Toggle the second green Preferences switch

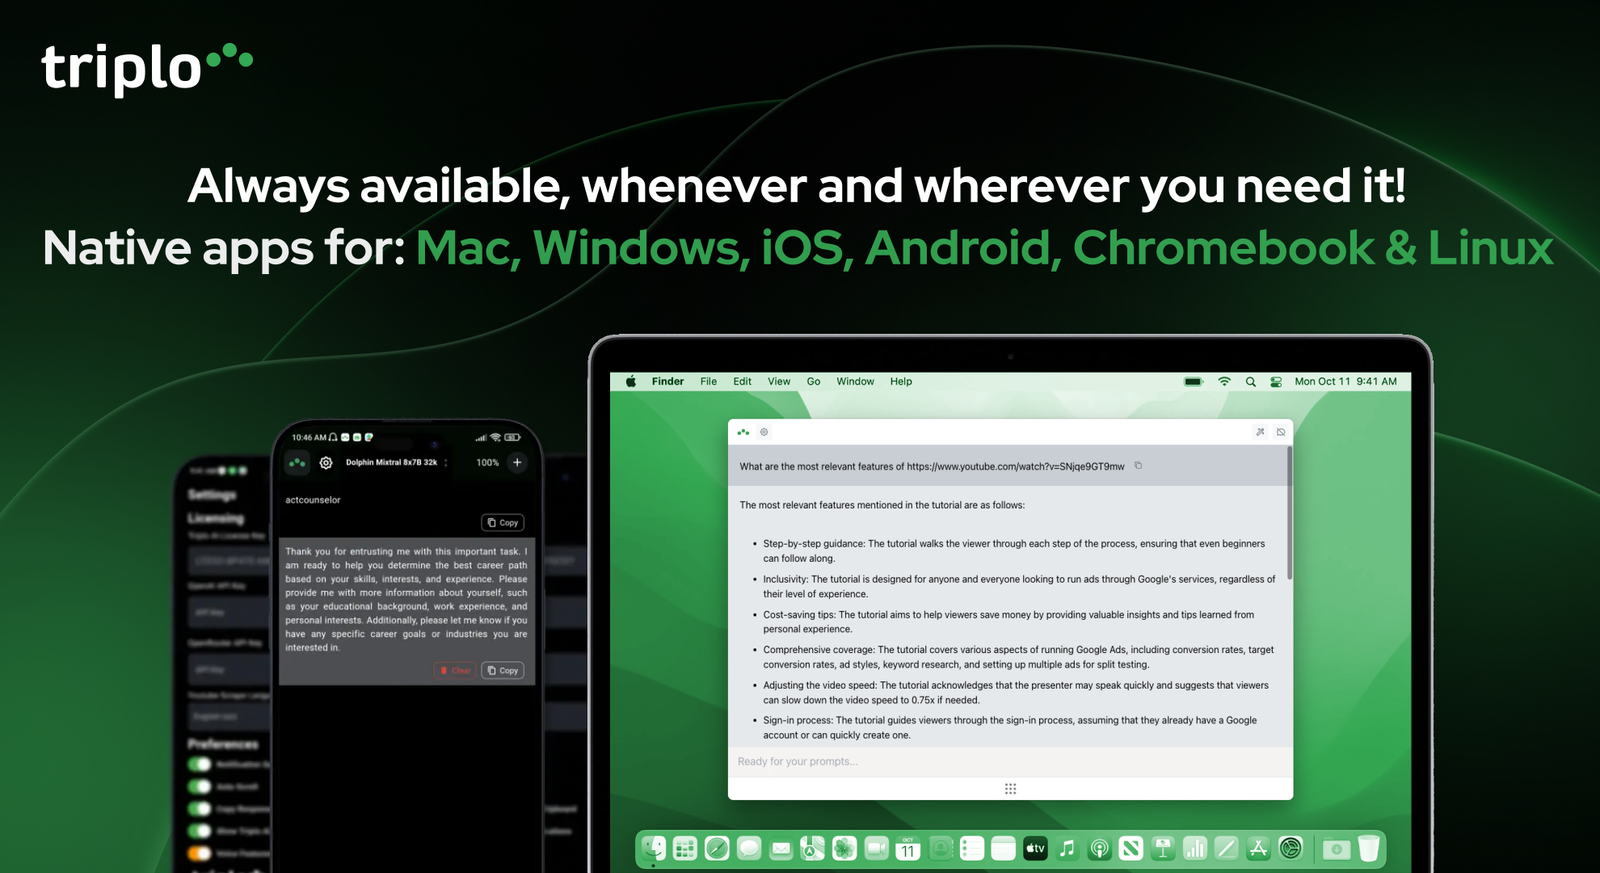[200, 786]
